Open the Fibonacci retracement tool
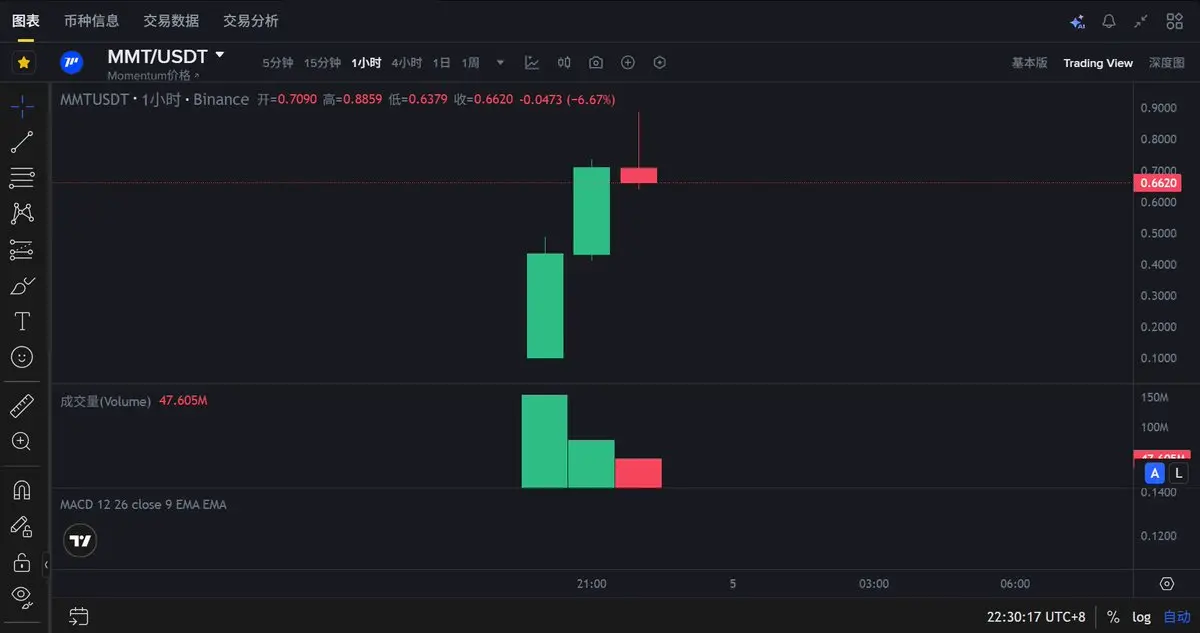 (x=22, y=178)
